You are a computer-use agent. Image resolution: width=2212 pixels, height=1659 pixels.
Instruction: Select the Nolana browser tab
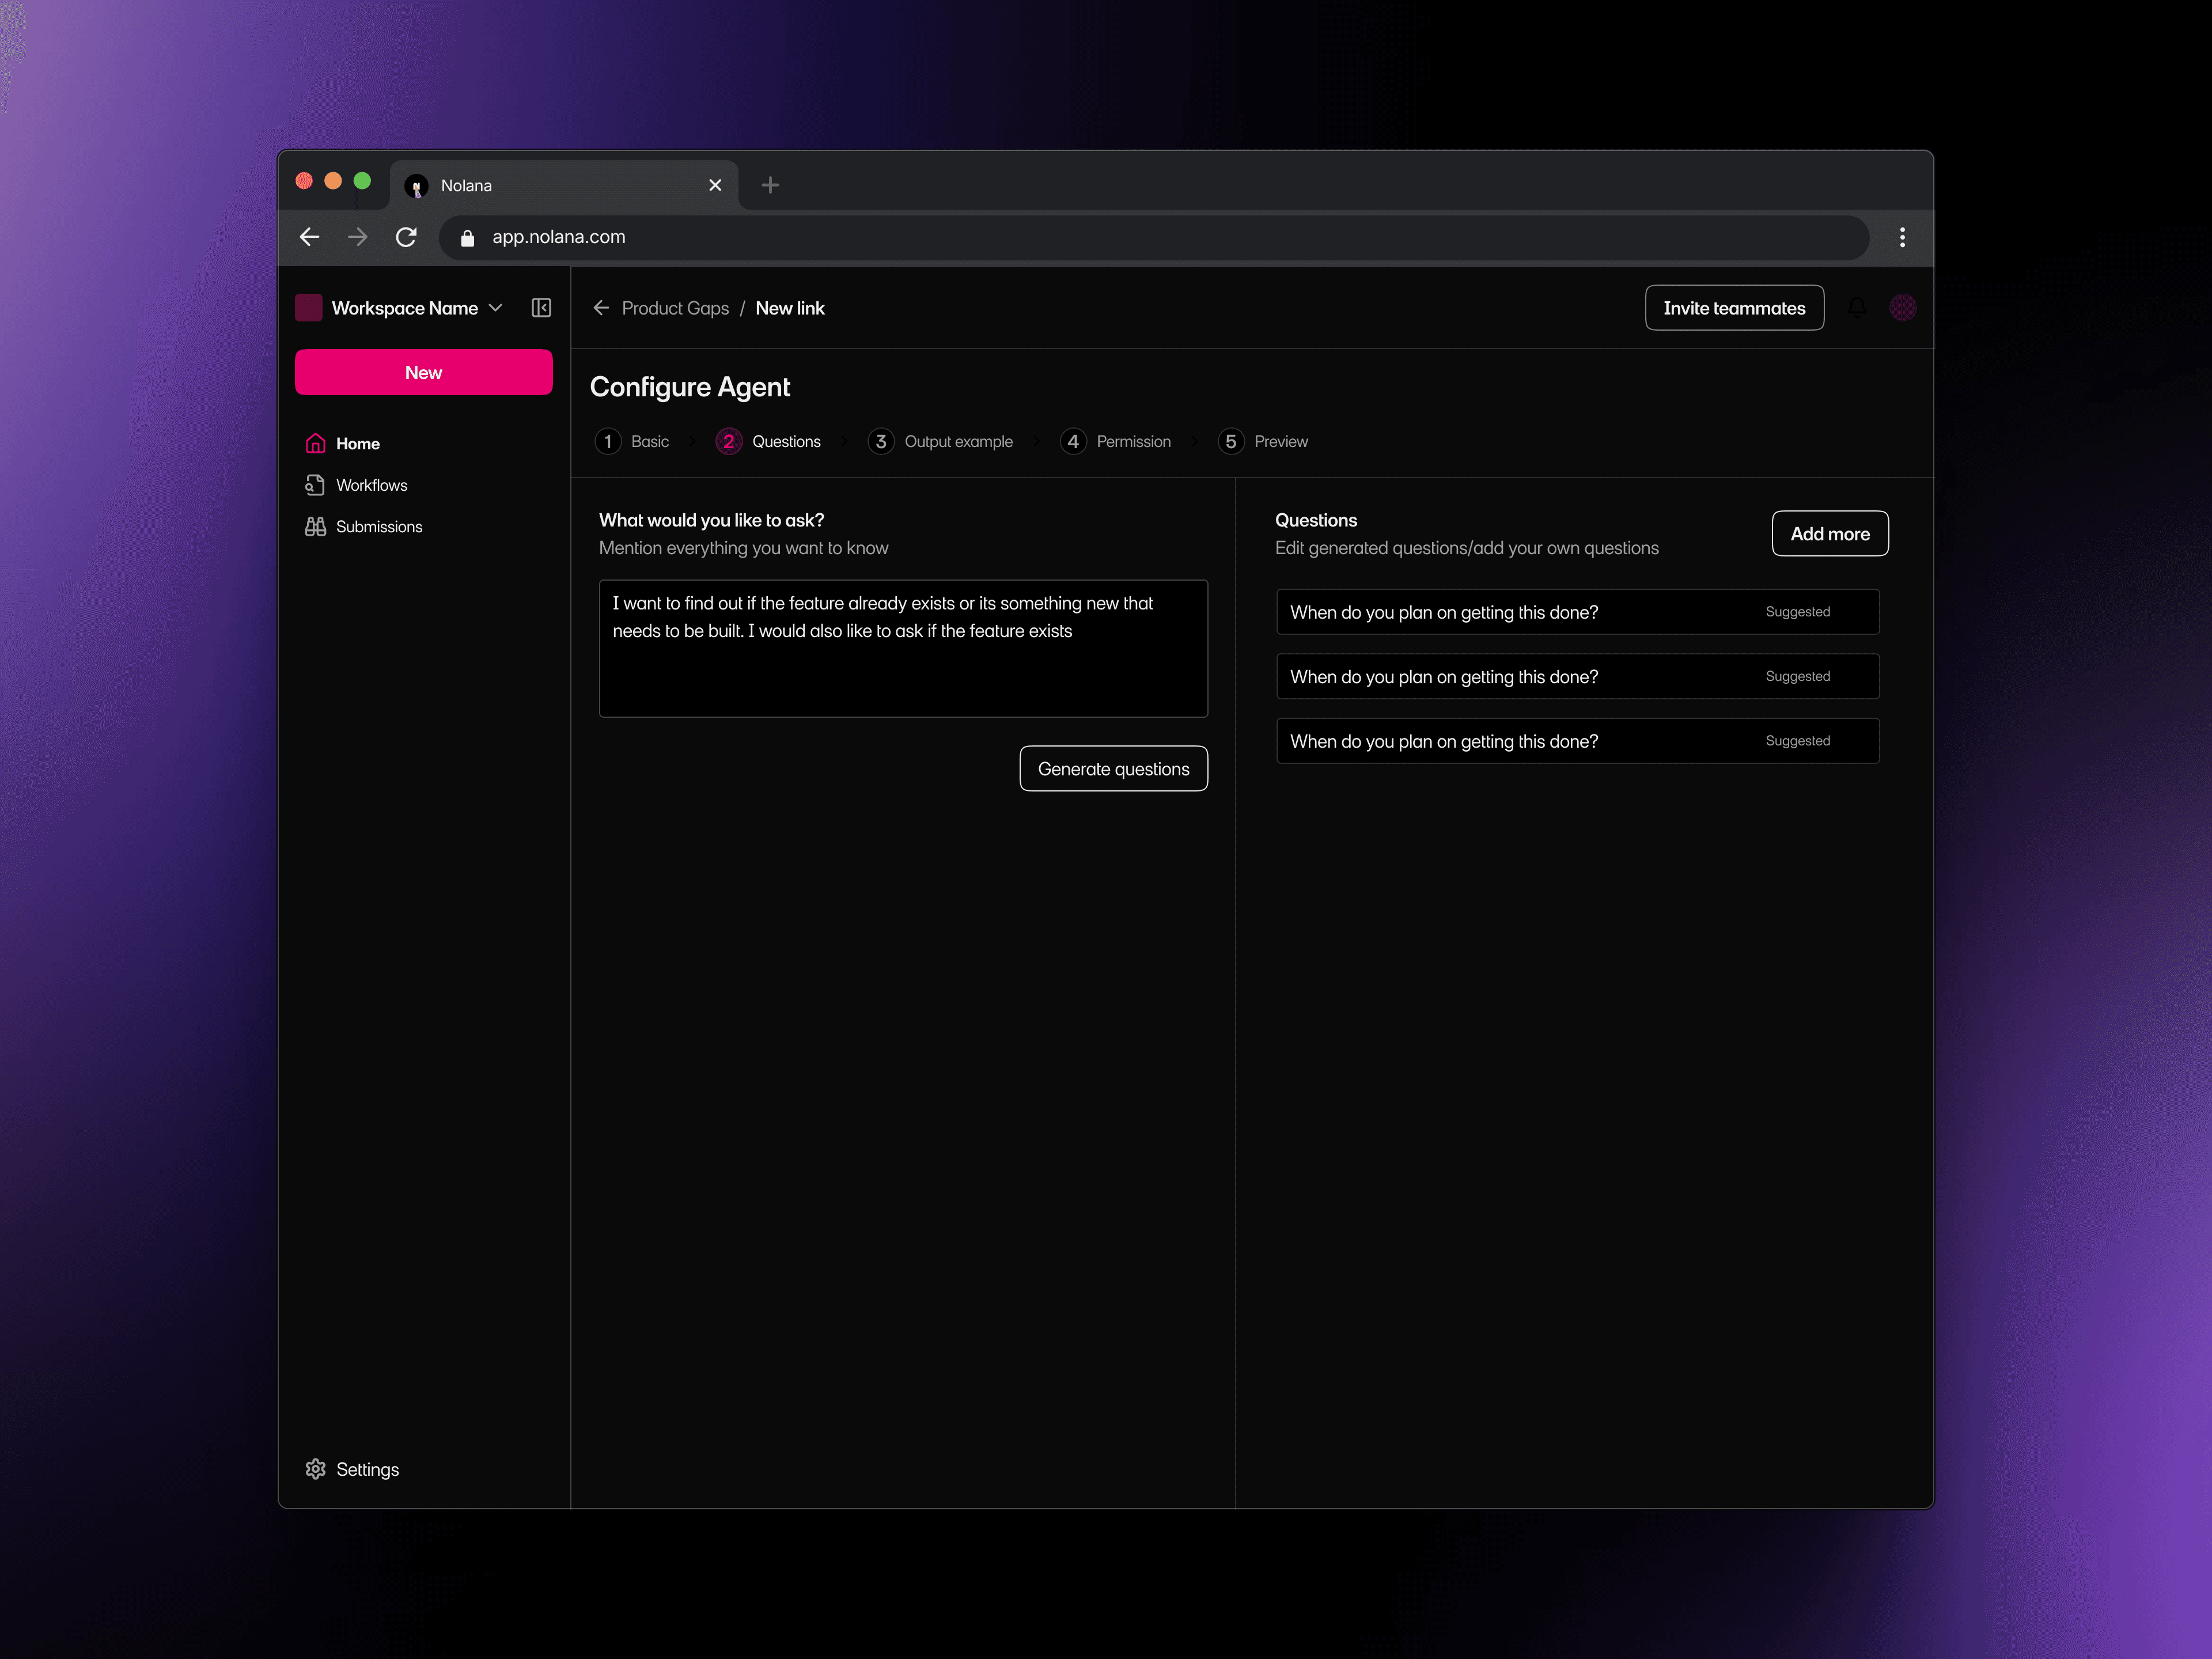(x=564, y=185)
